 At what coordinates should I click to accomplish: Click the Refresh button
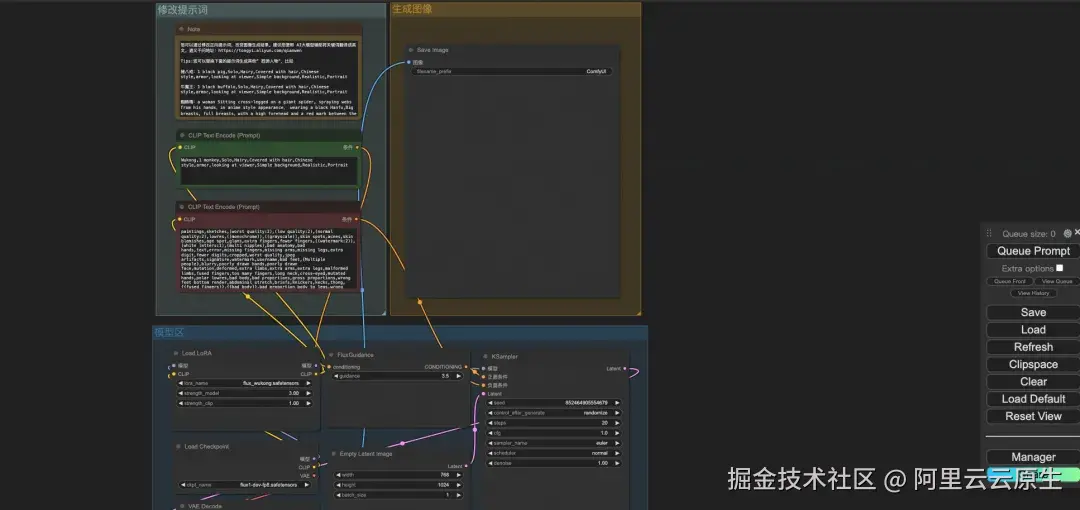tap(1033, 347)
